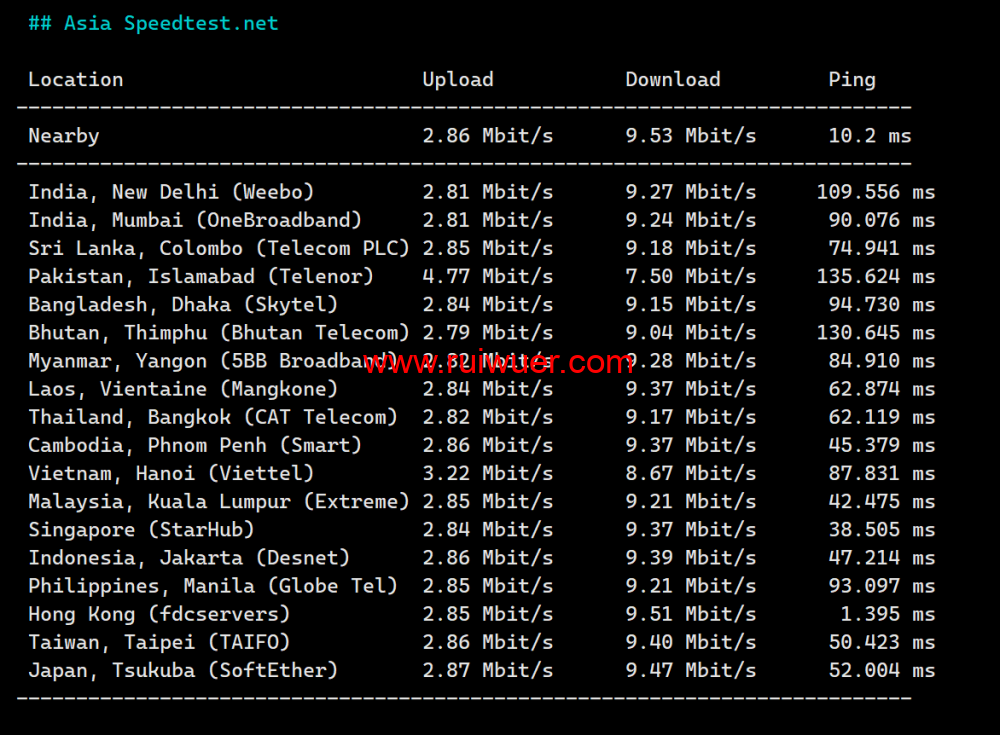This screenshot has height=735, width=1000.
Task: Select Pakistan, Islamabad (Telenor) entry
Action: [x=201, y=276]
